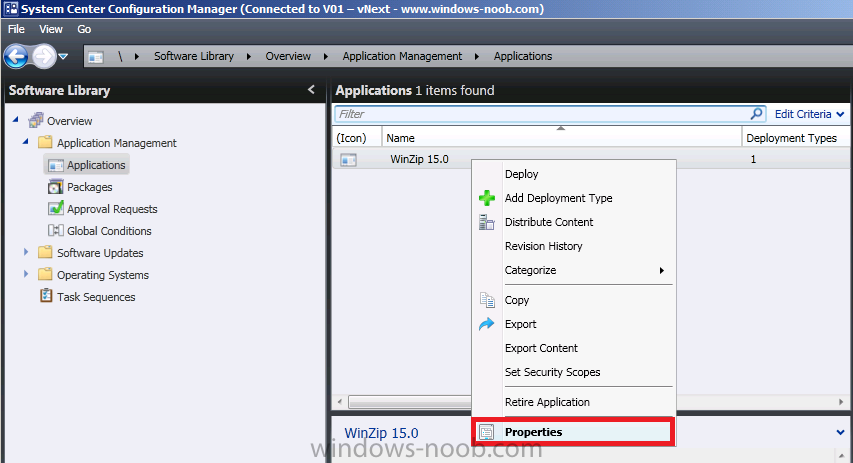The height and width of the screenshot is (463, 853).
Task: Choose Export Content from context menu
Action: click(541, 348)
